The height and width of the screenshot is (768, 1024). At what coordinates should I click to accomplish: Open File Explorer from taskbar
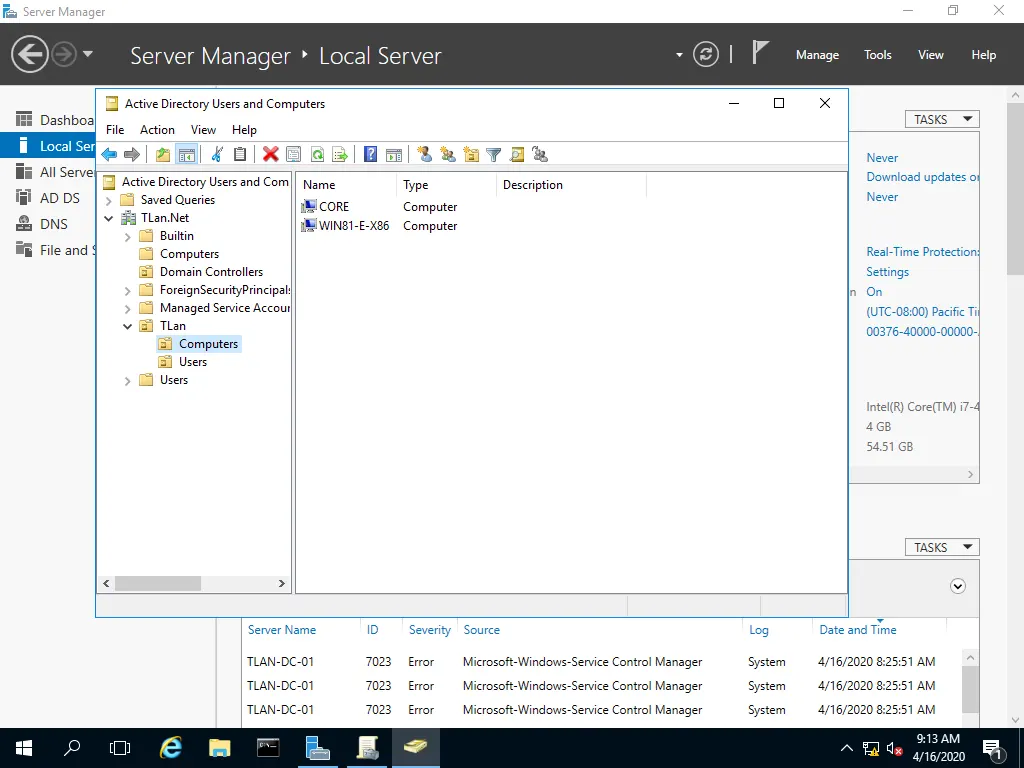(x=219, y=747)
